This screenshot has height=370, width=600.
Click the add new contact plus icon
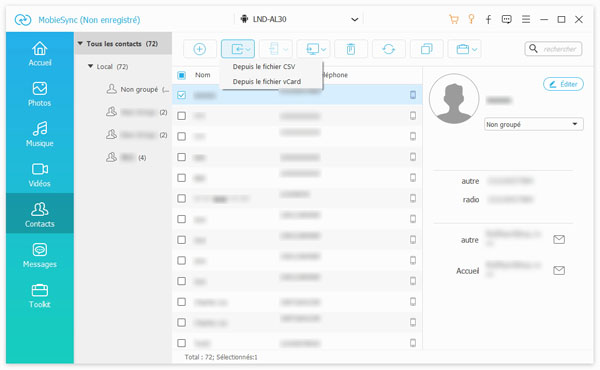point(200,49)
